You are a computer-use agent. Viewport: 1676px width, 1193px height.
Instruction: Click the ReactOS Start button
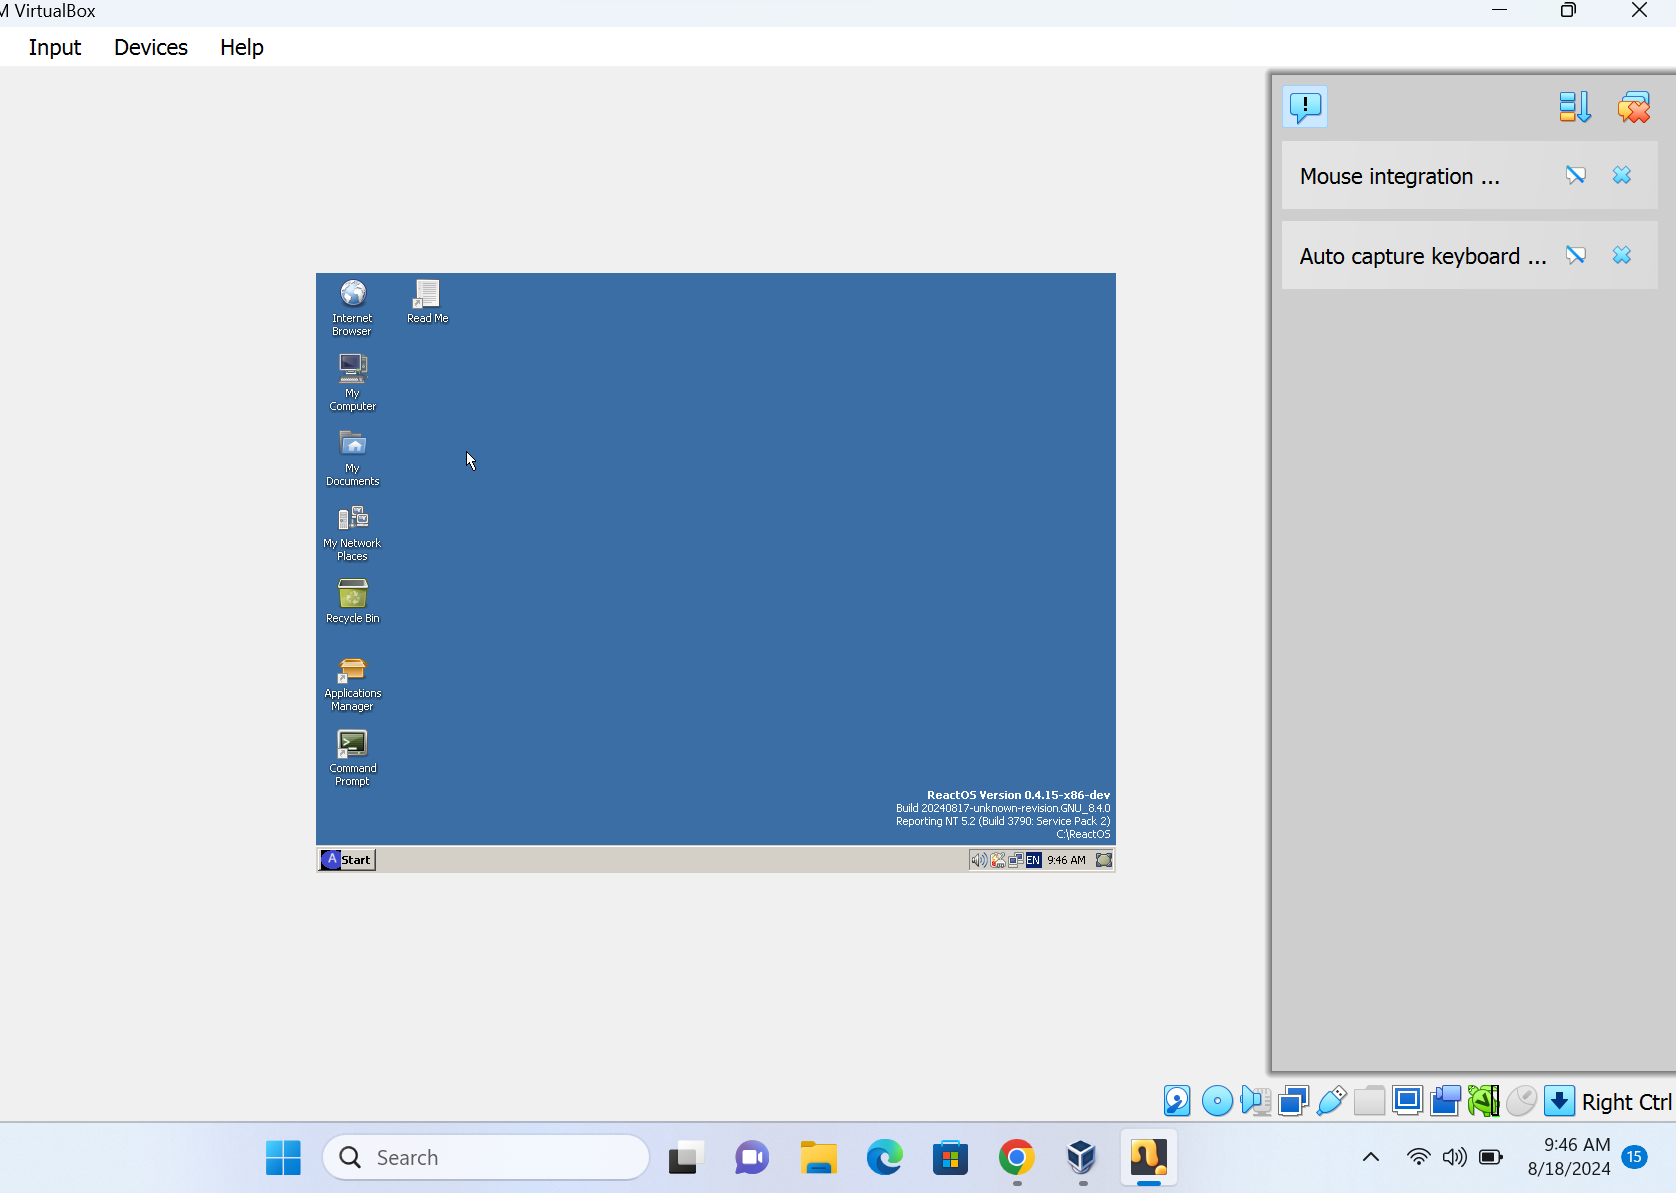346,859
